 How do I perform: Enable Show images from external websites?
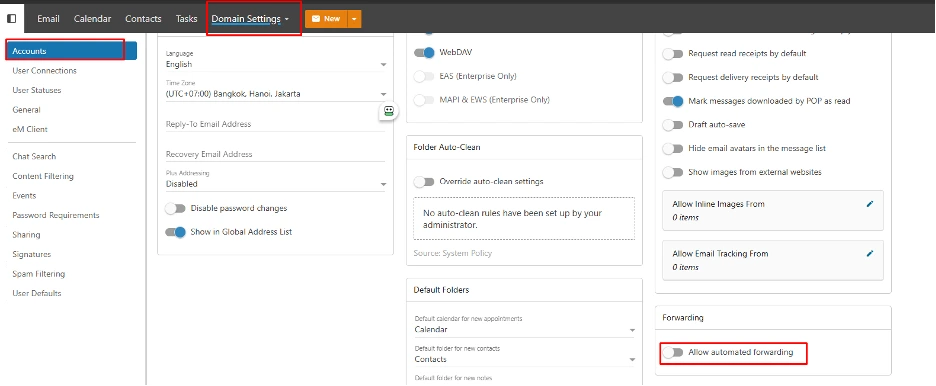(673, 172)
